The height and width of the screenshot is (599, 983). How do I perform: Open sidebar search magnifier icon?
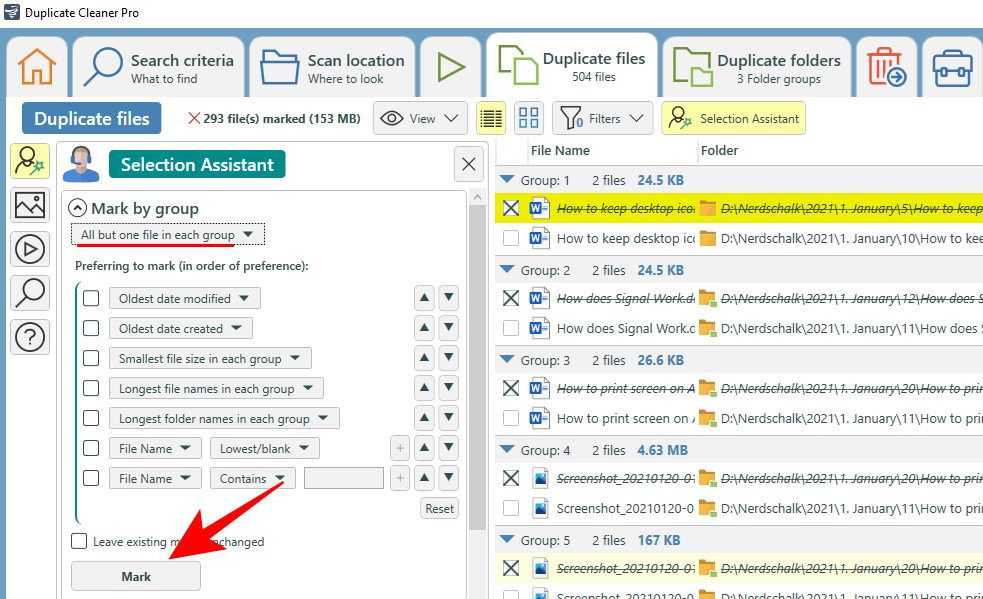coord(30,293)
